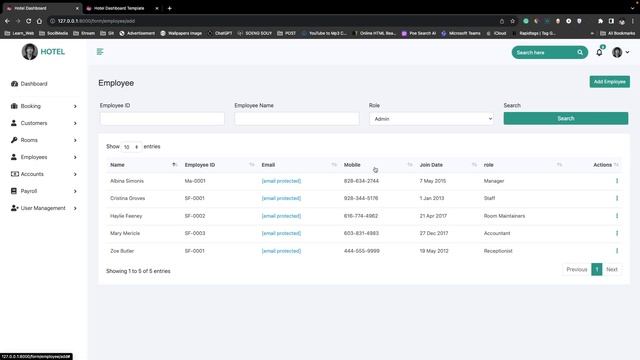Open the ChatGPT bookmark

[x=220, y=33]
